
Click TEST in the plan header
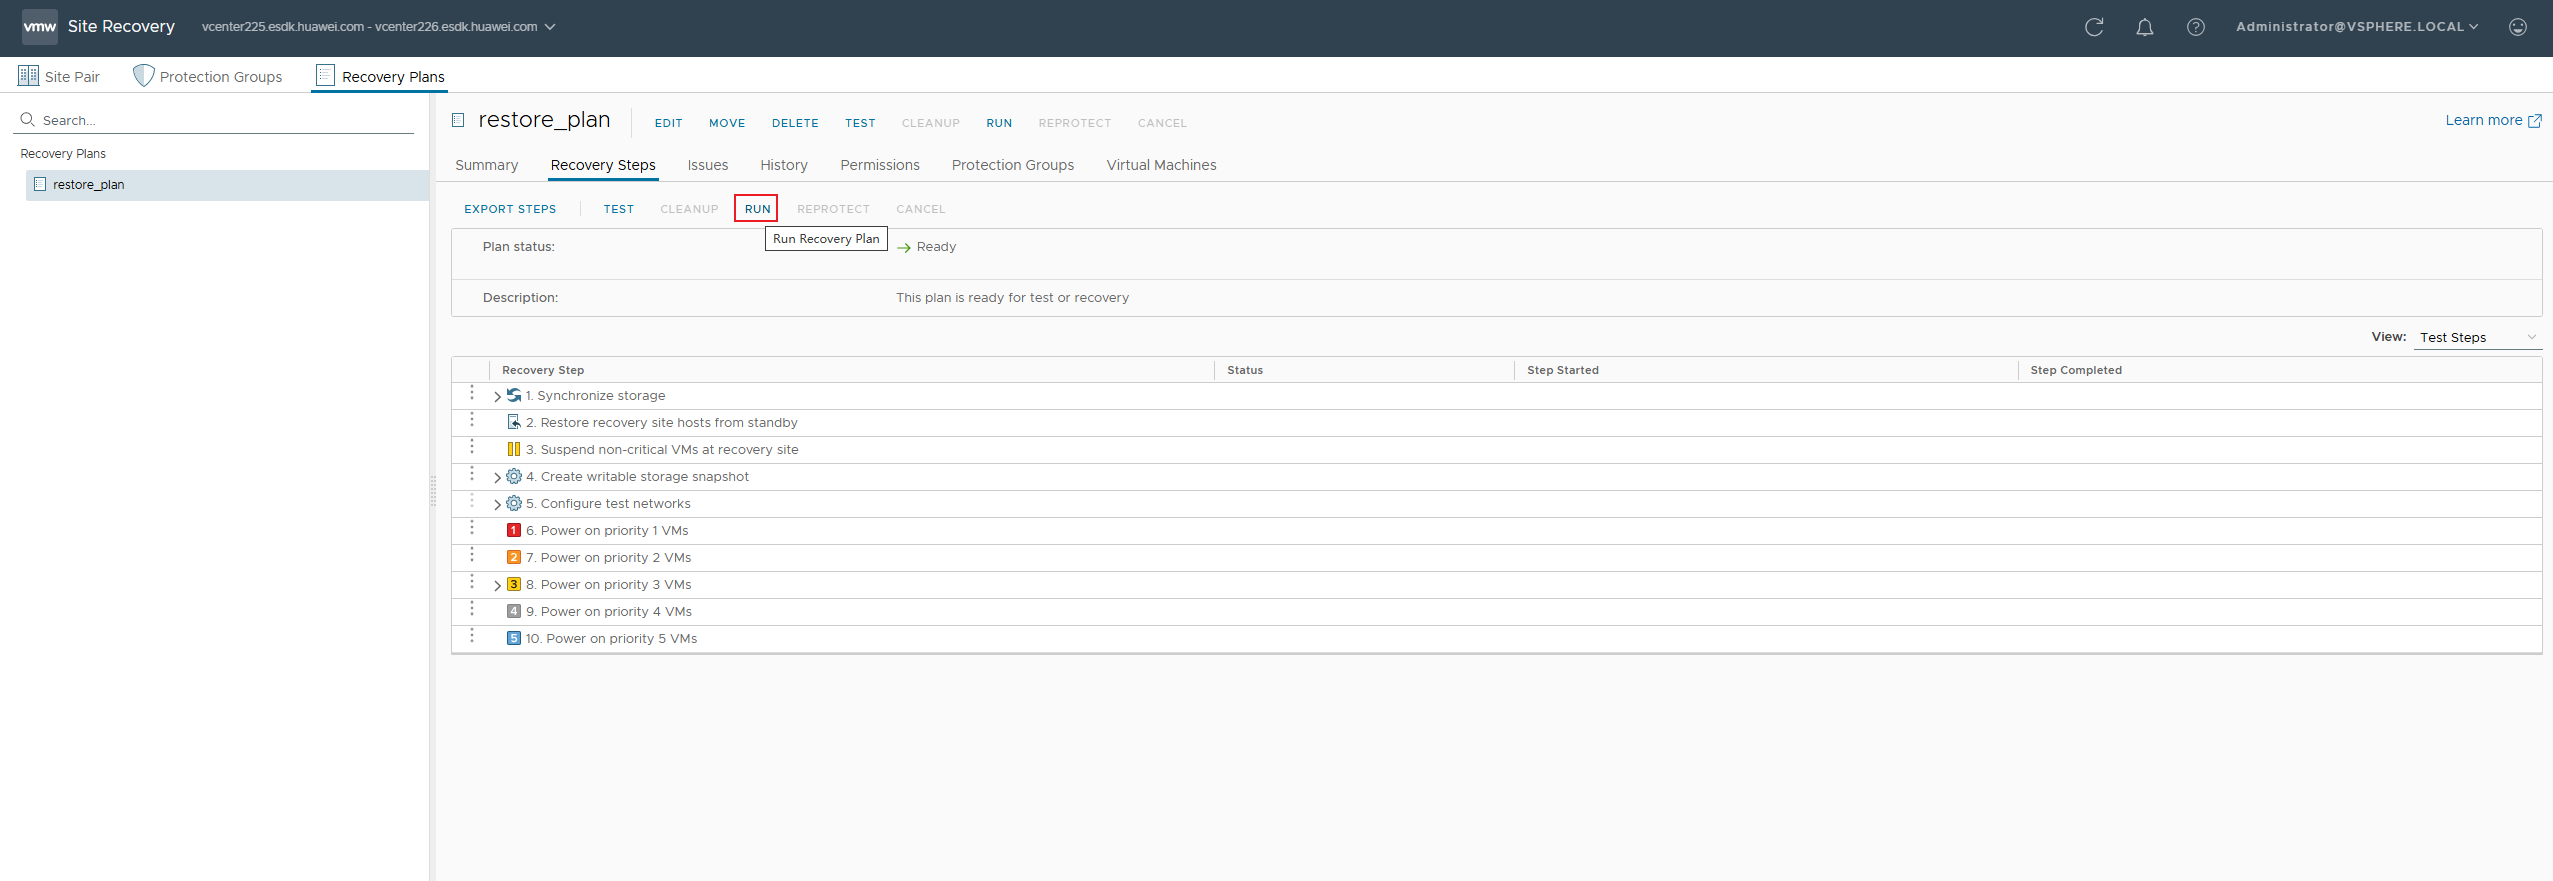[x=860, y=123]
